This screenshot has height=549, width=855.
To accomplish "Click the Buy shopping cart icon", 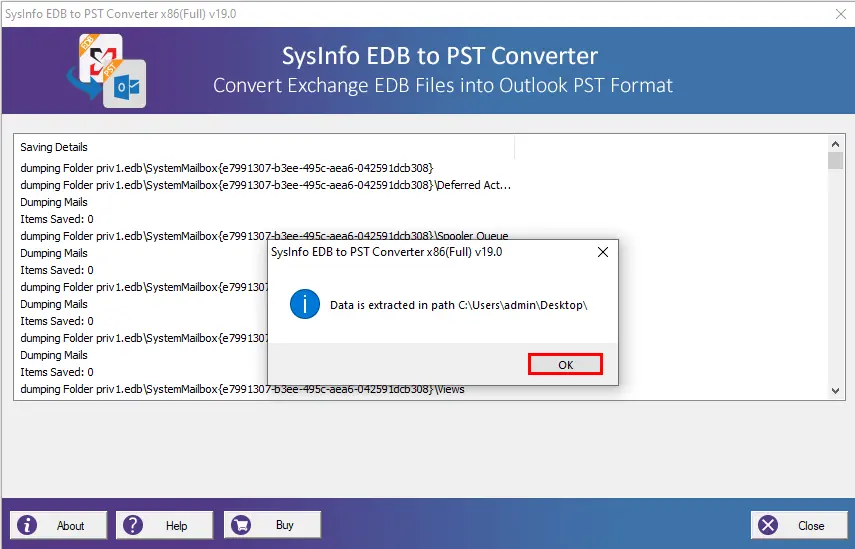I will click(x=241, y=525).
